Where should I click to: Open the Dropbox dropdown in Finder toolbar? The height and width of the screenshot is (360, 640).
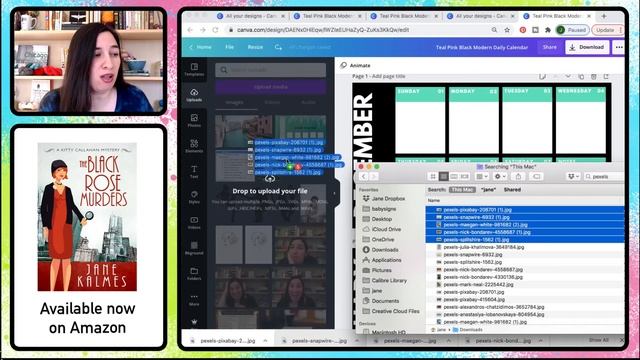click(x=573, y=176)
